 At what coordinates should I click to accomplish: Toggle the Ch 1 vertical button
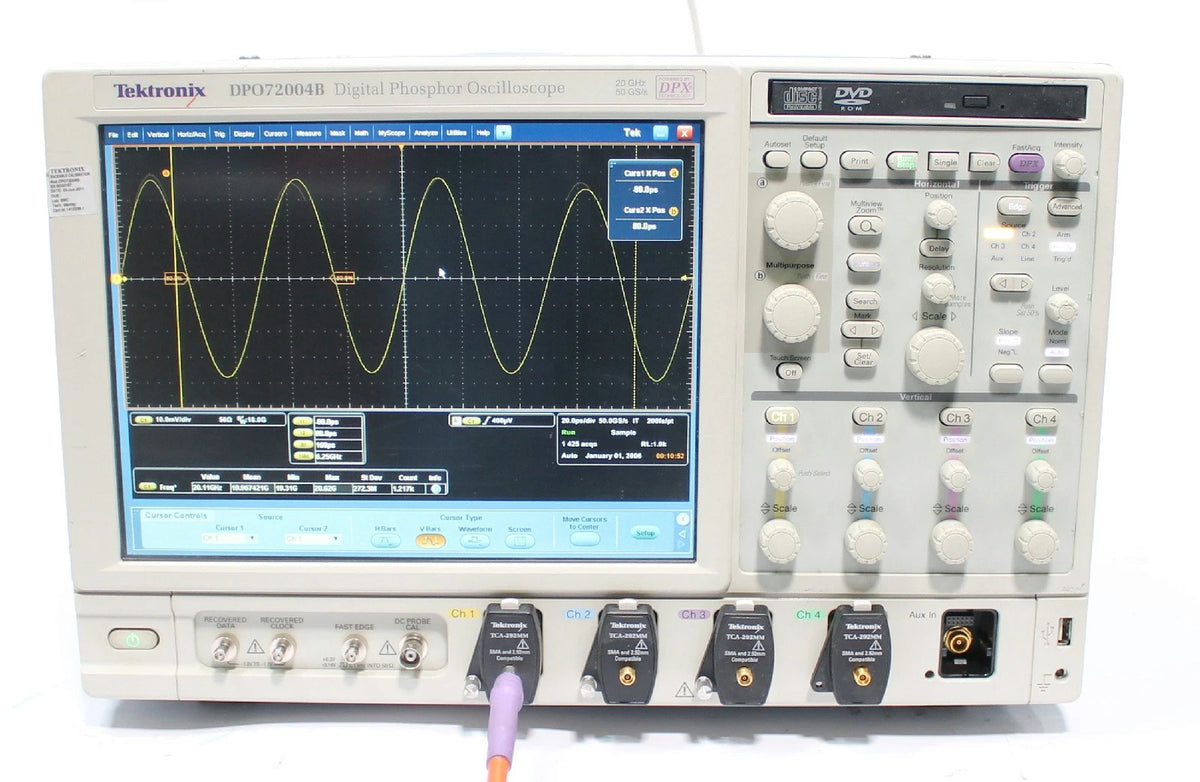point(782,416)
